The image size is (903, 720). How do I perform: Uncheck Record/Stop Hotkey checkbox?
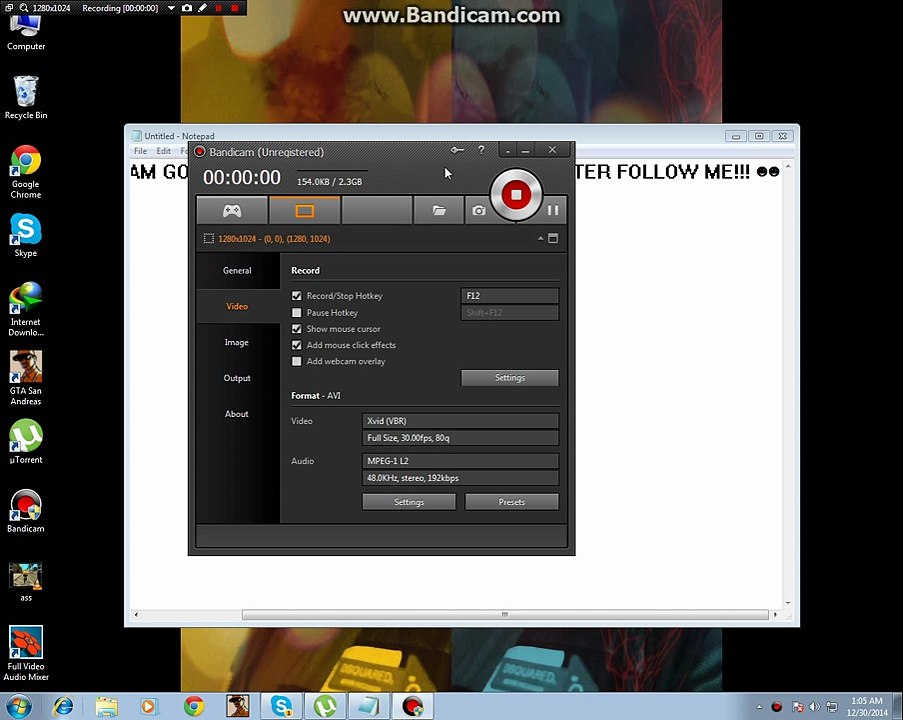(297, 295)
